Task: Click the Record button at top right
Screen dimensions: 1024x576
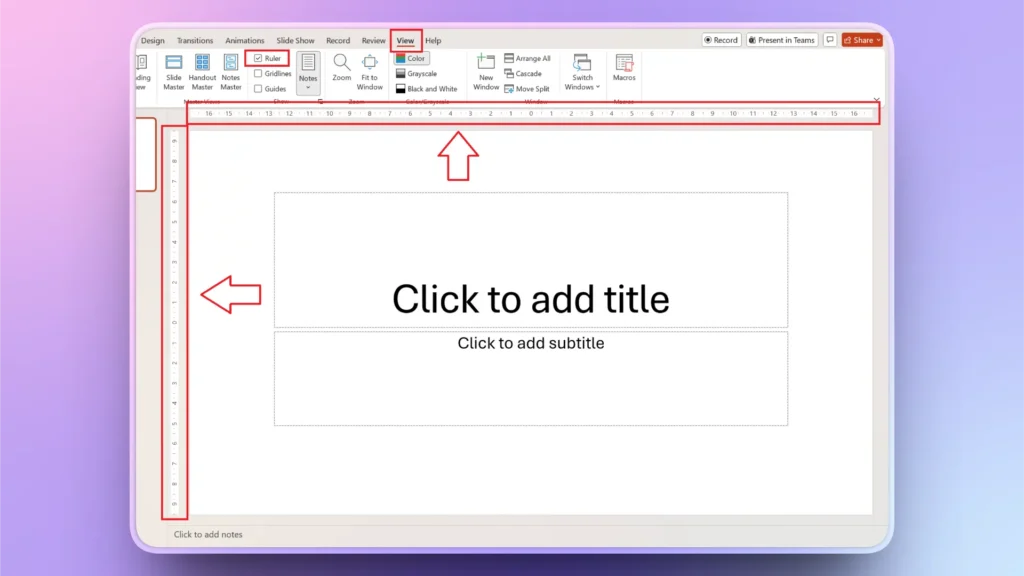Action: point(721,40)
